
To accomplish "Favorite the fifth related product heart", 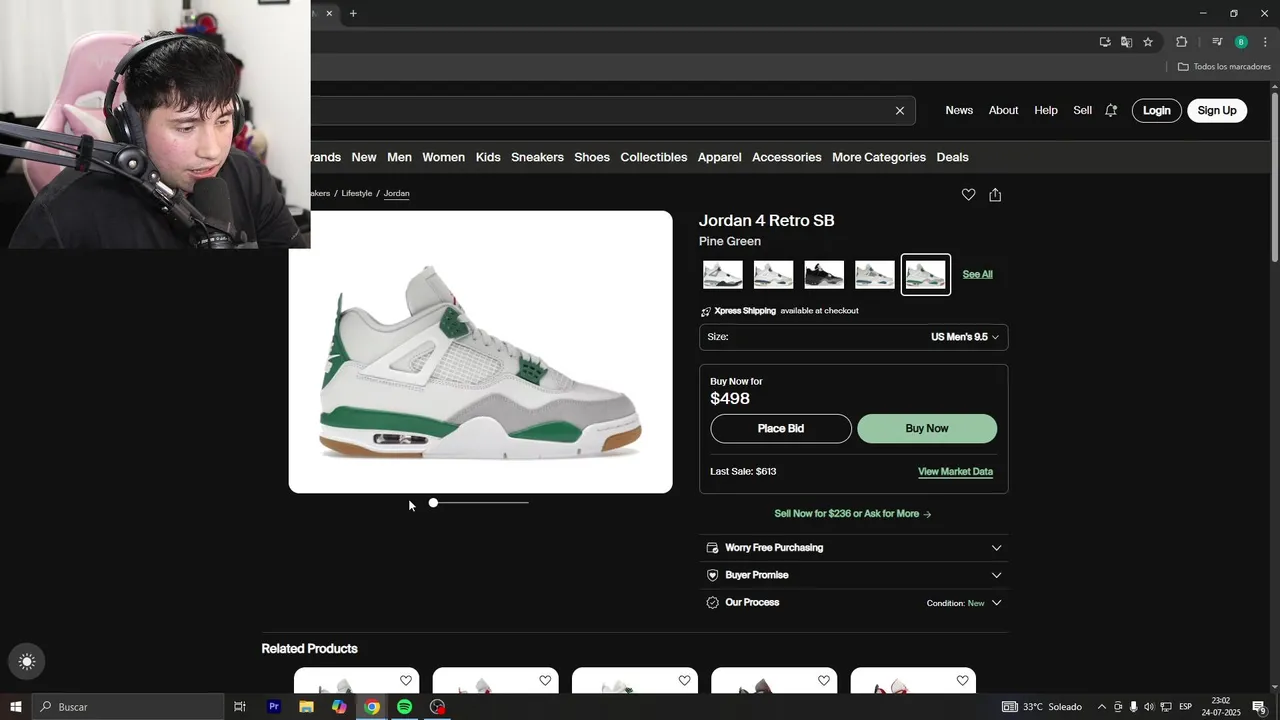I will [962, 681].
